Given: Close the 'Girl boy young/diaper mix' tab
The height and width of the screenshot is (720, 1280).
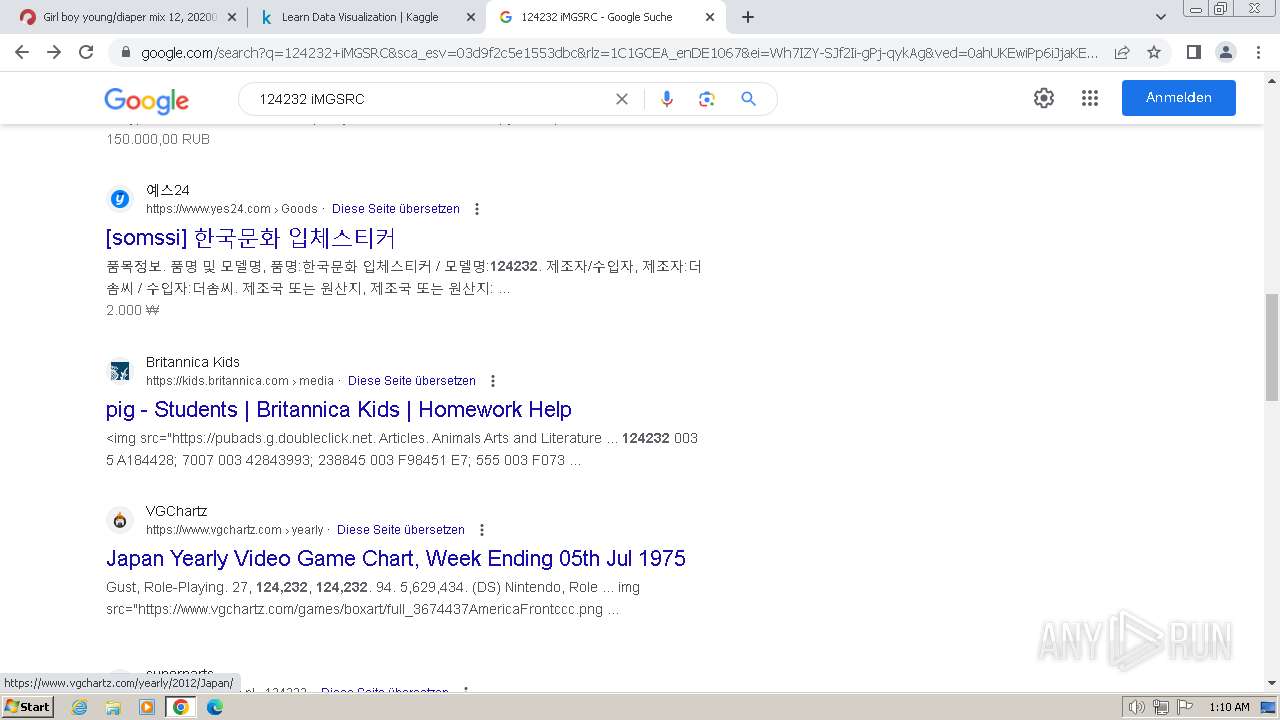Looking at the screenshot, I should pyautogui.click(x=232, y=17).
